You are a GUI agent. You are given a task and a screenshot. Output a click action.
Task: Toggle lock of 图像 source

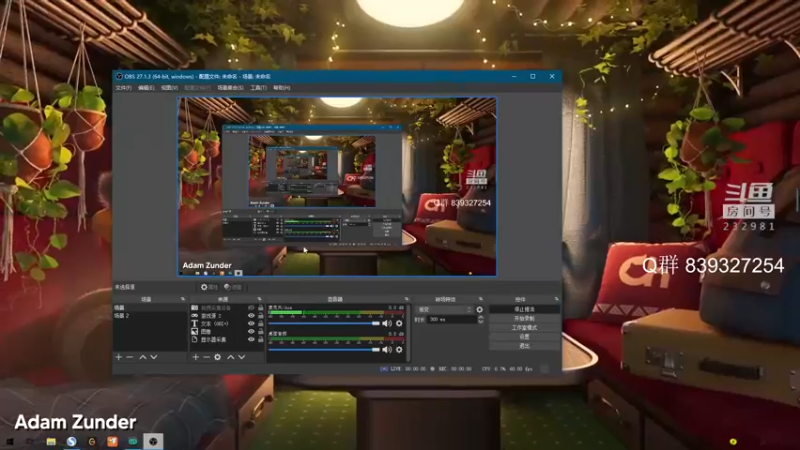point(260,332)
